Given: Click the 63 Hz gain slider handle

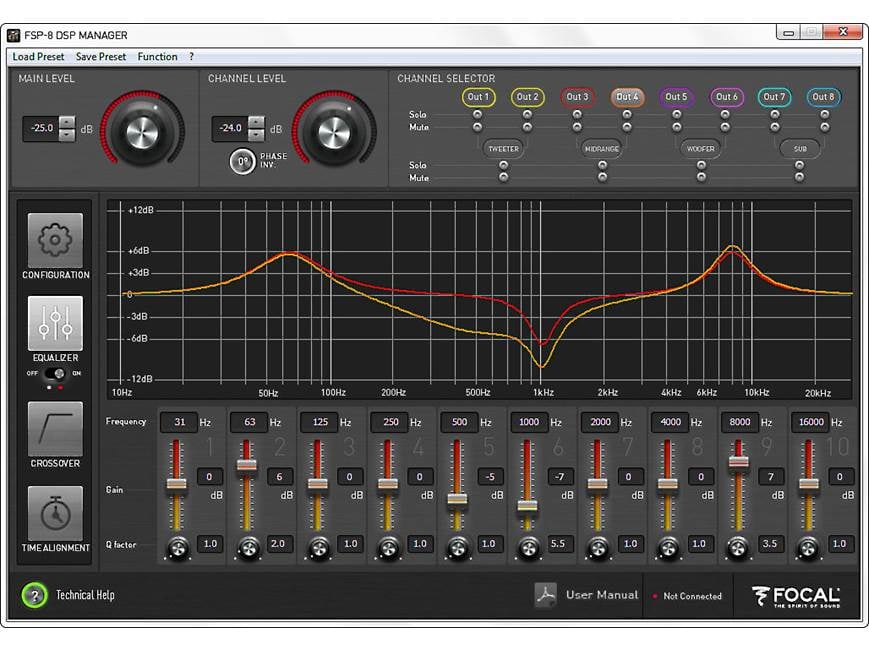Looking at the screenshot, I should tap(247, 465).
